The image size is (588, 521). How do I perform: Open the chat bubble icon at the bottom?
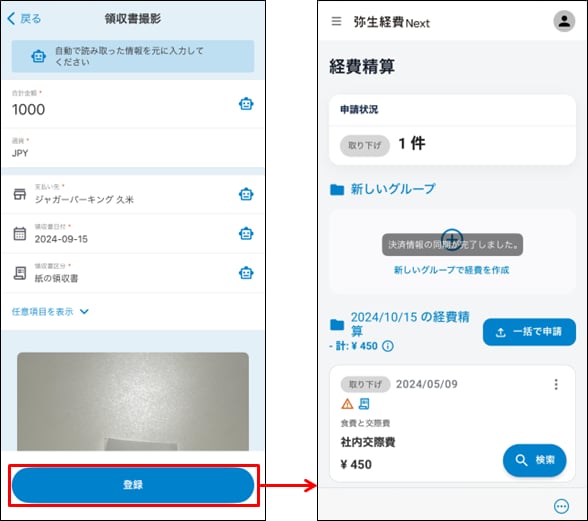pyautogui.click(x=561, y=506)
